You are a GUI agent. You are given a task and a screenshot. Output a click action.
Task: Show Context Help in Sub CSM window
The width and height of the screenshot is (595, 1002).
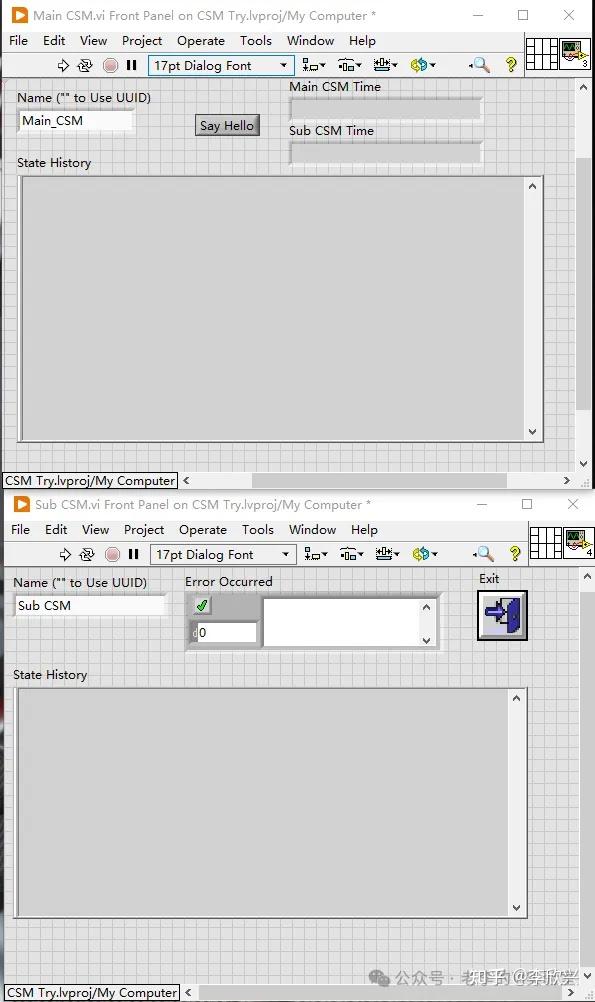pos(514,554)
